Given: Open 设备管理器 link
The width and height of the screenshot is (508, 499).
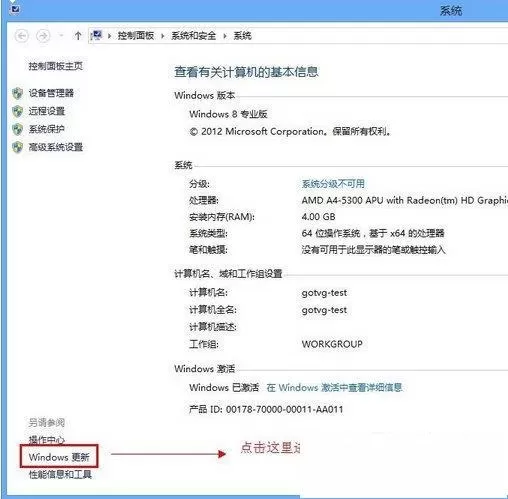Looking at the screenshot, I should (51, 93).
